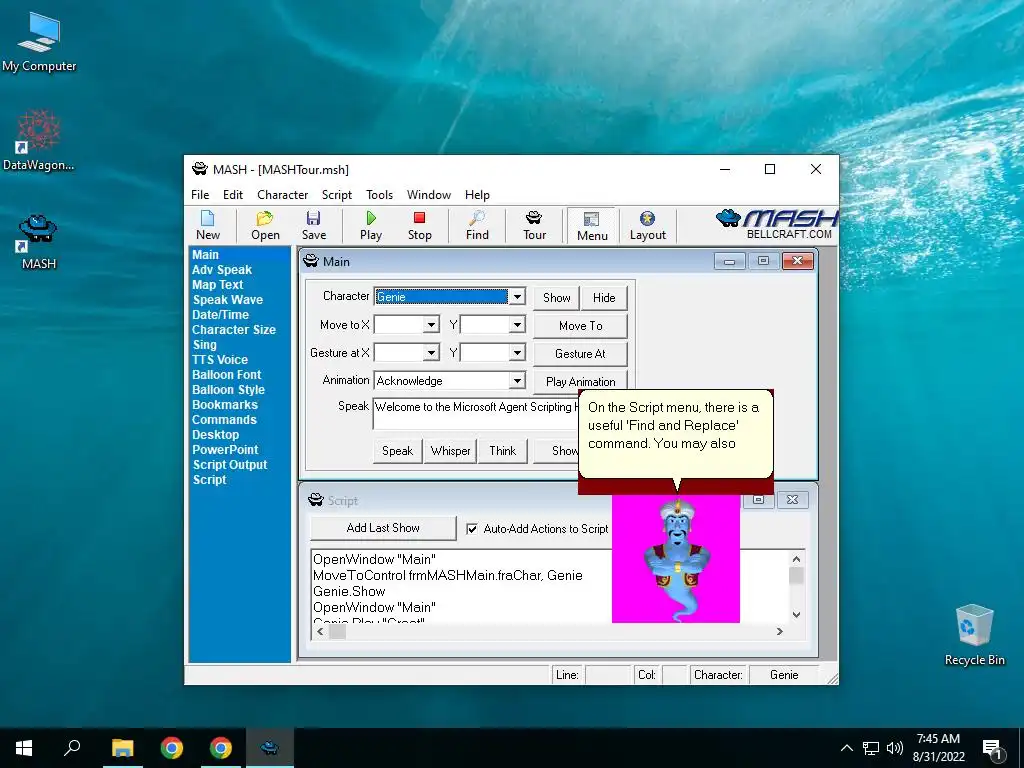Image resolution: width=1024 pixels, height=768 pixels.
Task: Select Bookmarks in sidebar
Action: [x=225, y=405]
